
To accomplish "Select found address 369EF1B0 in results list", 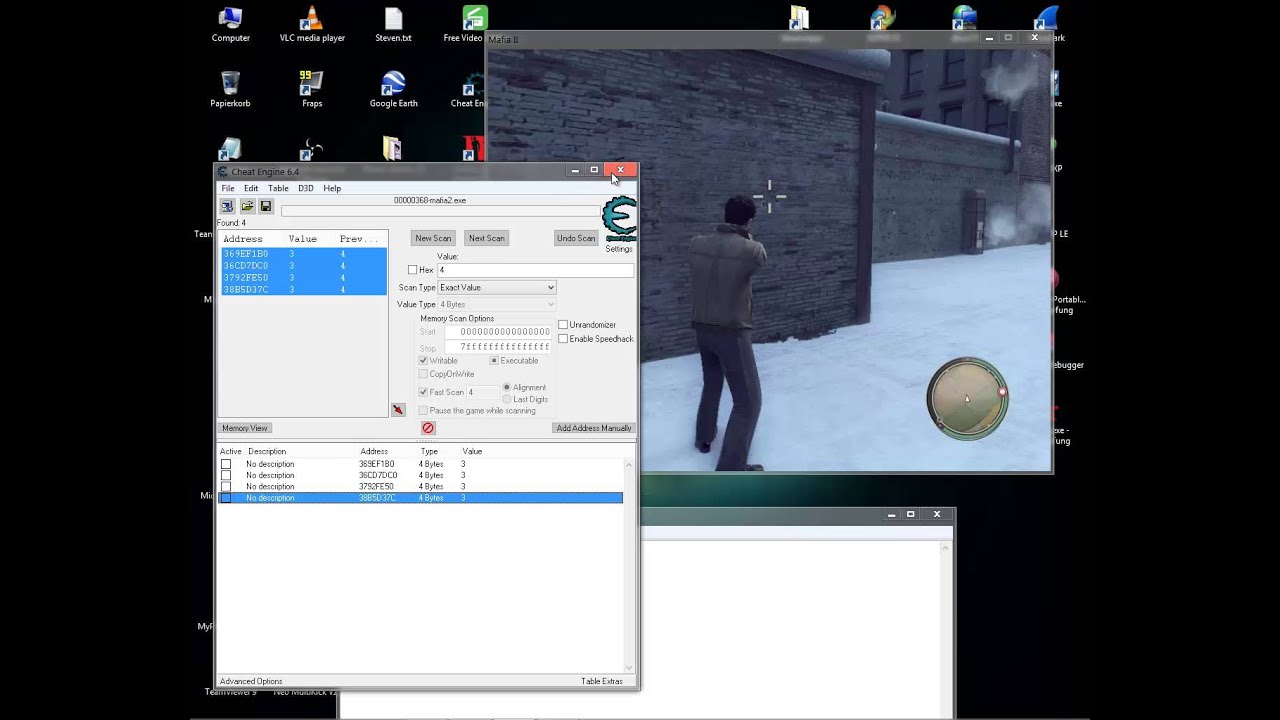I will pyautogui.click(x=303, y=254).
